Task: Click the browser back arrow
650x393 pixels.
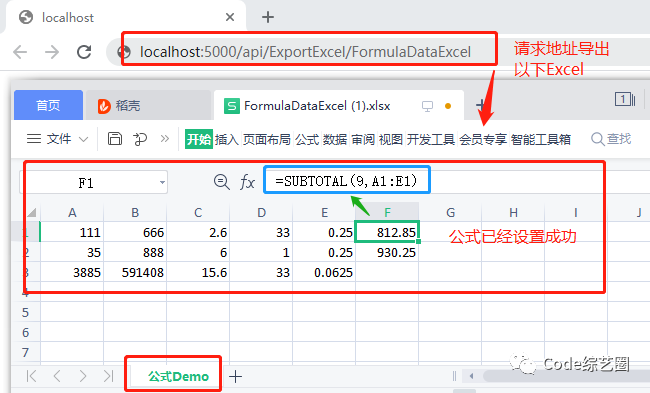Action: coord(20,52)
